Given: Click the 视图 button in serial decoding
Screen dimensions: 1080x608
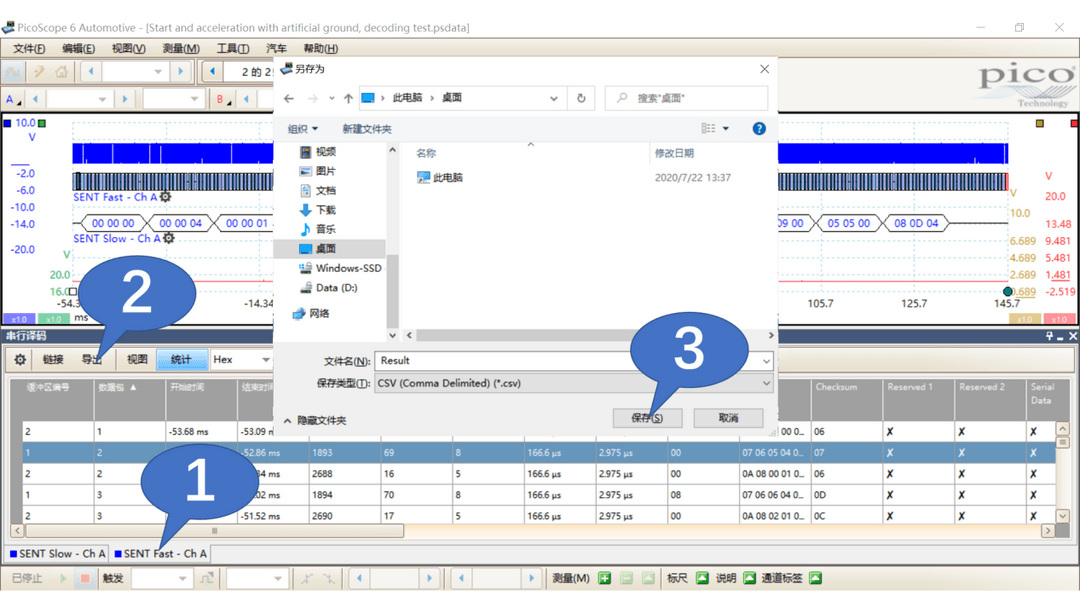Looking at the screenshot, I should click(x=137, y=359).
